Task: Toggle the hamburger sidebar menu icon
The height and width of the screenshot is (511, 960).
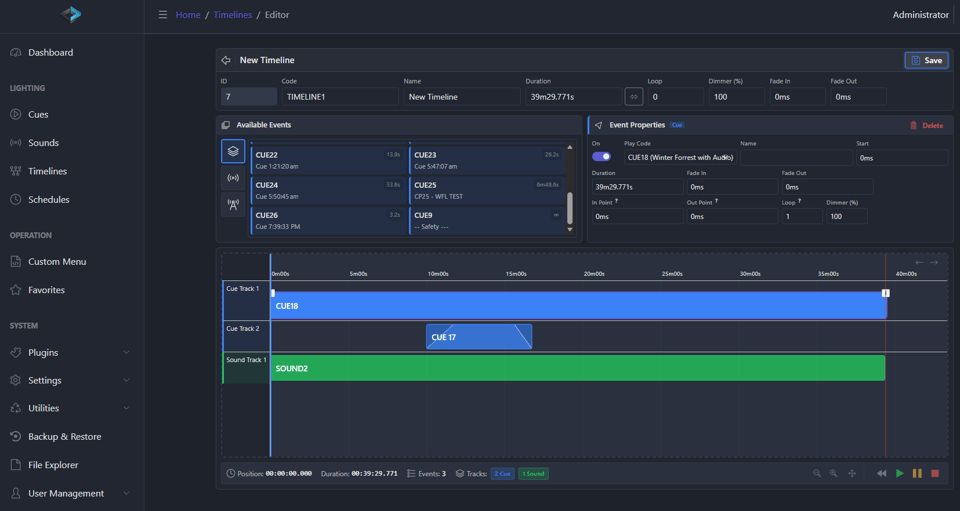Action: click(163, 15)
